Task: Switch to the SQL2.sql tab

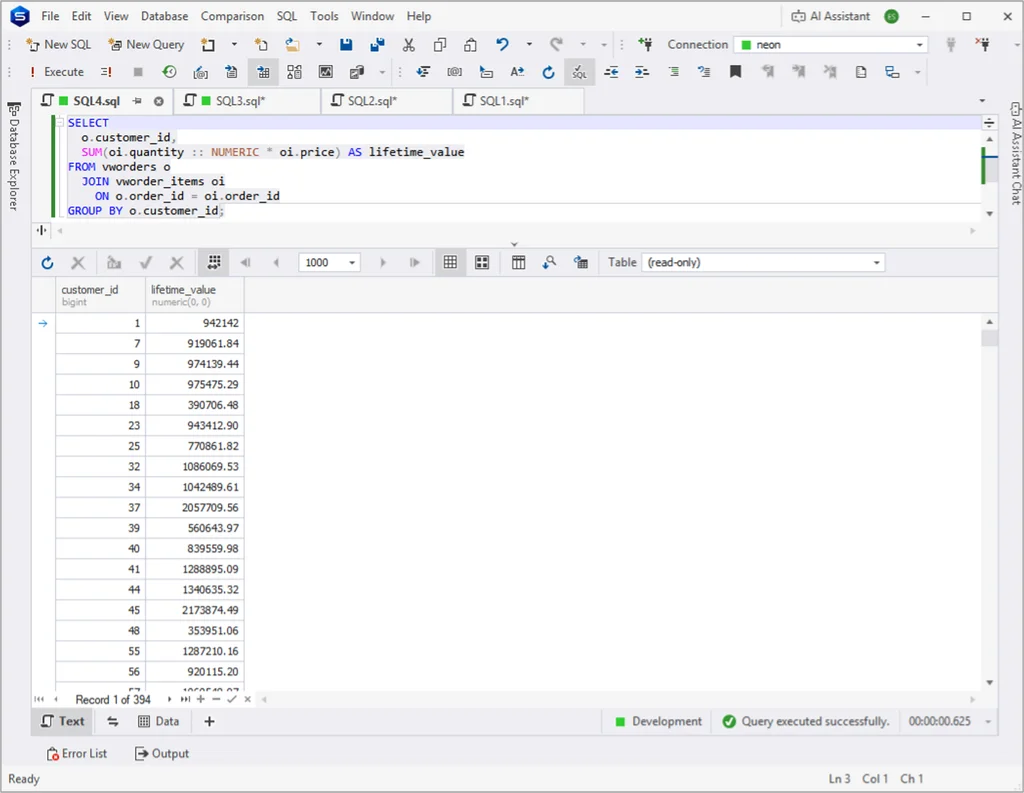Action: [x=387, y=101]
